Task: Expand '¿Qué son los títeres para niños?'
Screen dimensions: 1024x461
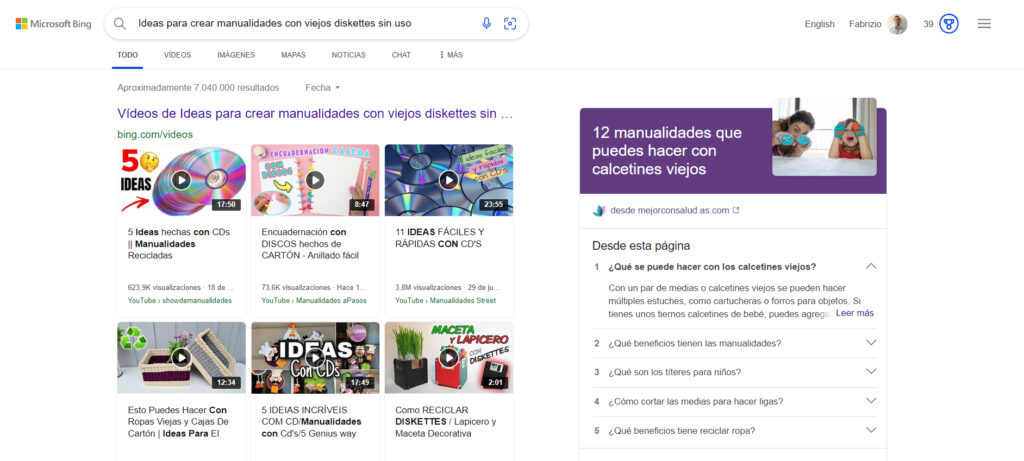Action: click(870, 372)
